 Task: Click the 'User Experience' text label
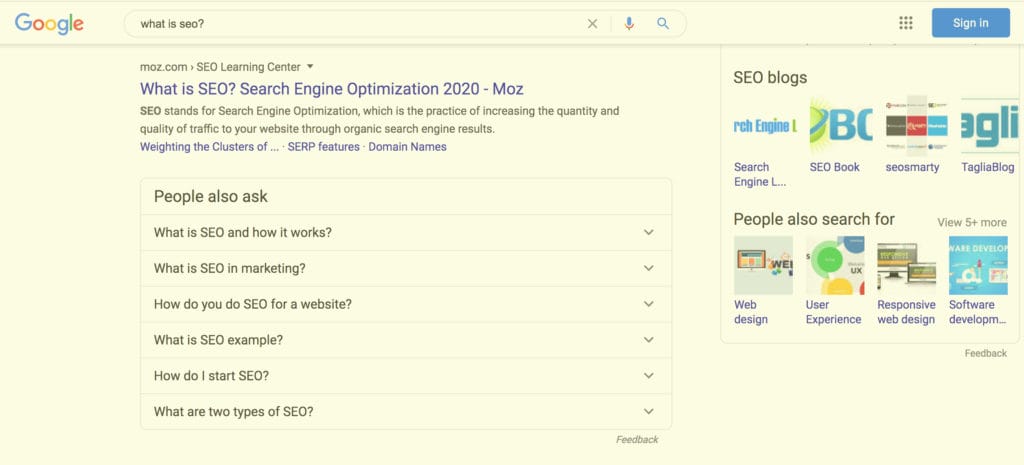833,312
